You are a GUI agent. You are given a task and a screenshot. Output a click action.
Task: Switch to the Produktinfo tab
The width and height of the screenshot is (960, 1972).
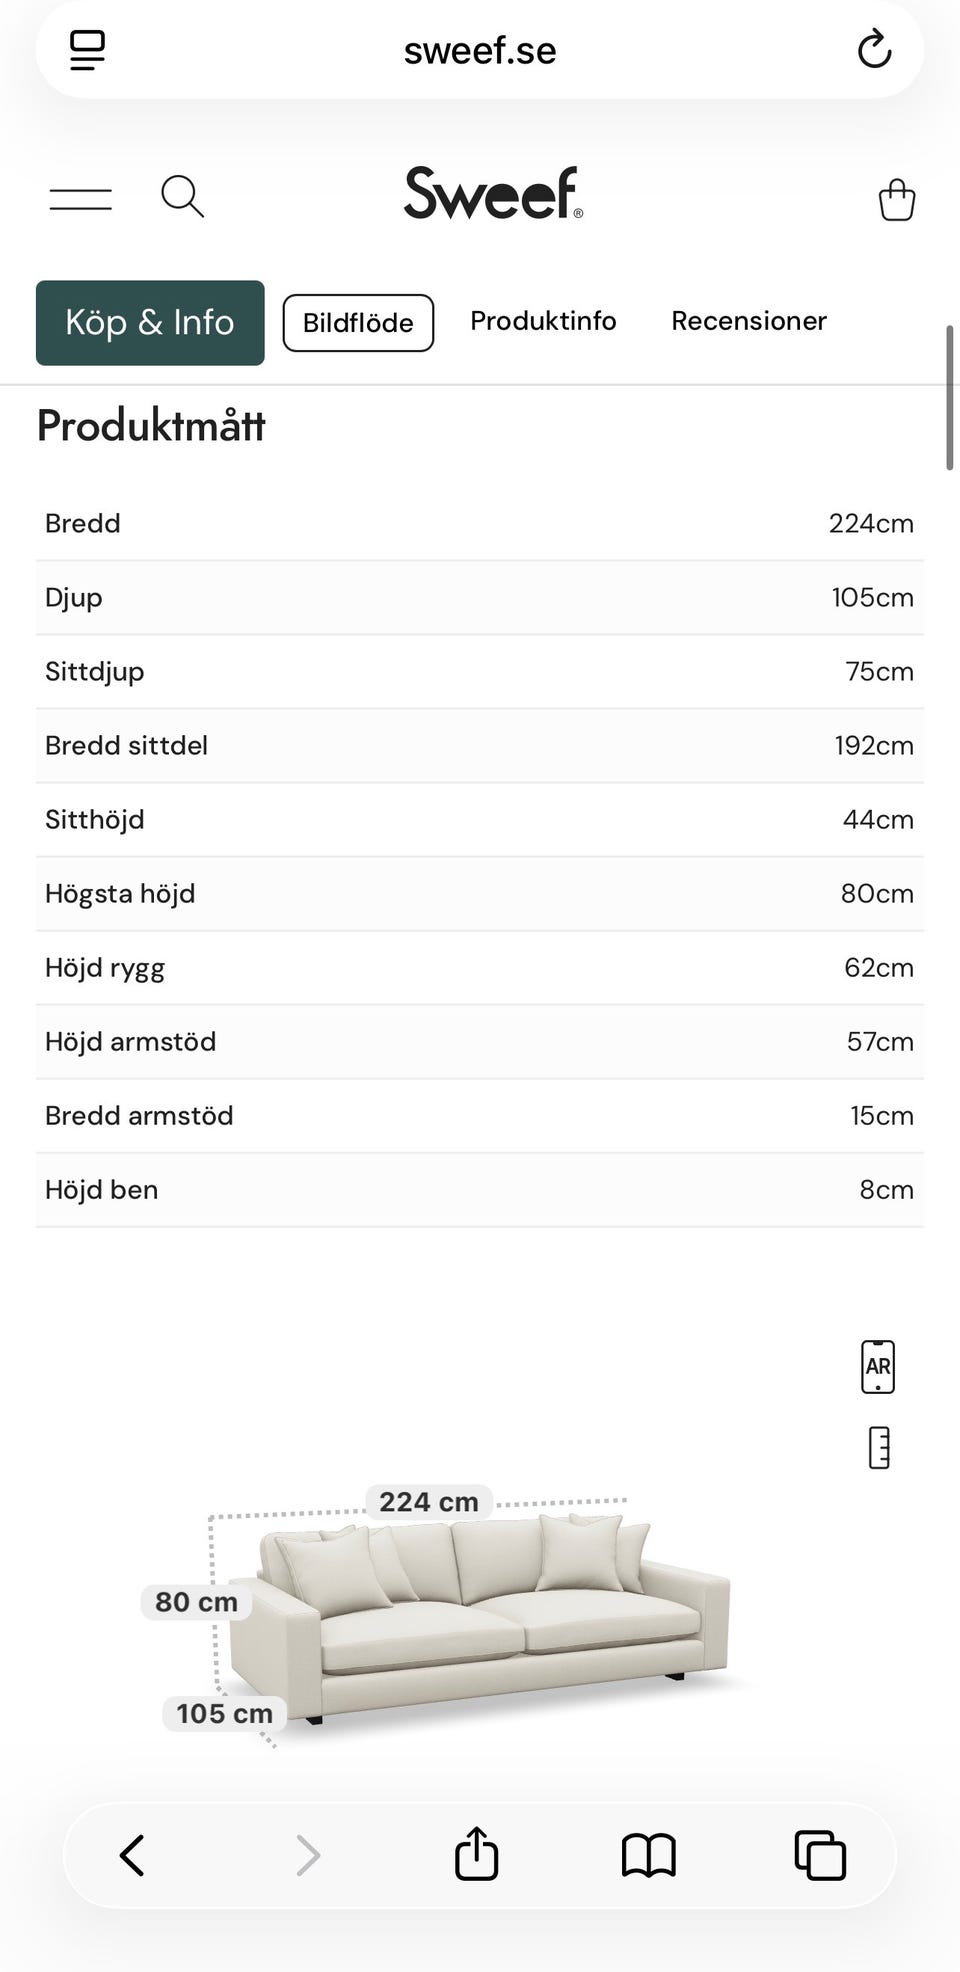point(543,321)
